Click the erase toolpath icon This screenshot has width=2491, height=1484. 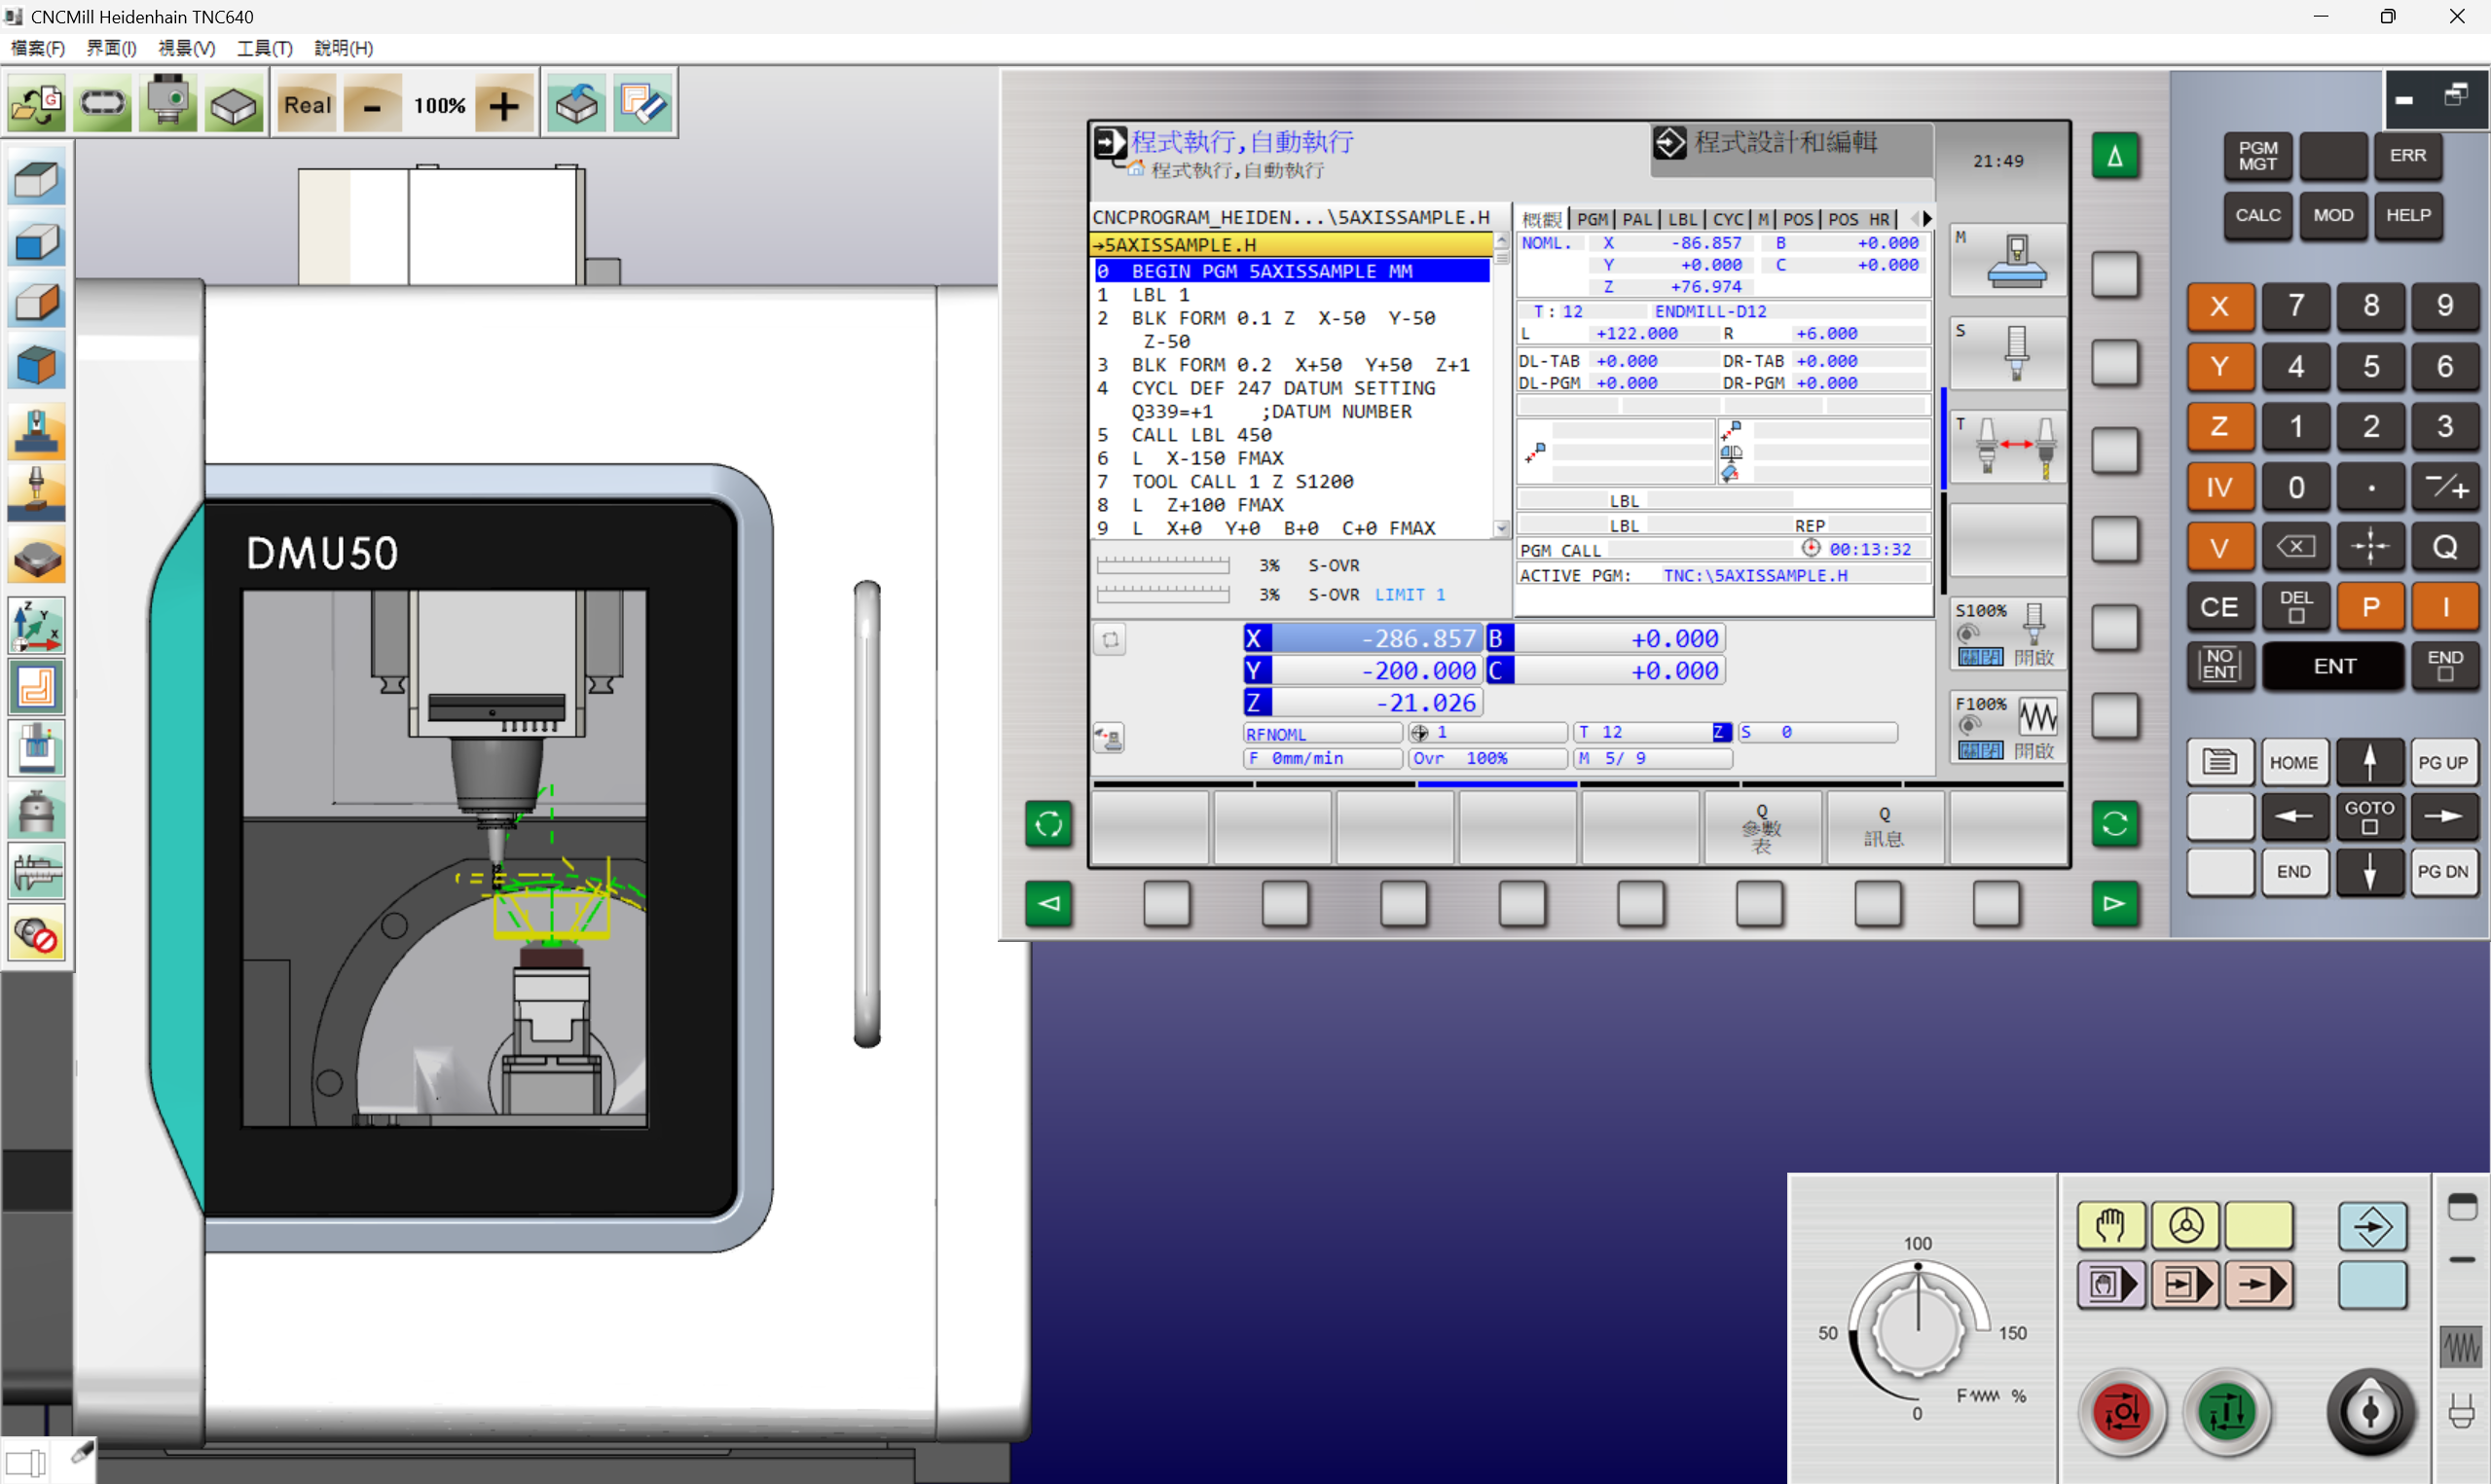[643, 105]
